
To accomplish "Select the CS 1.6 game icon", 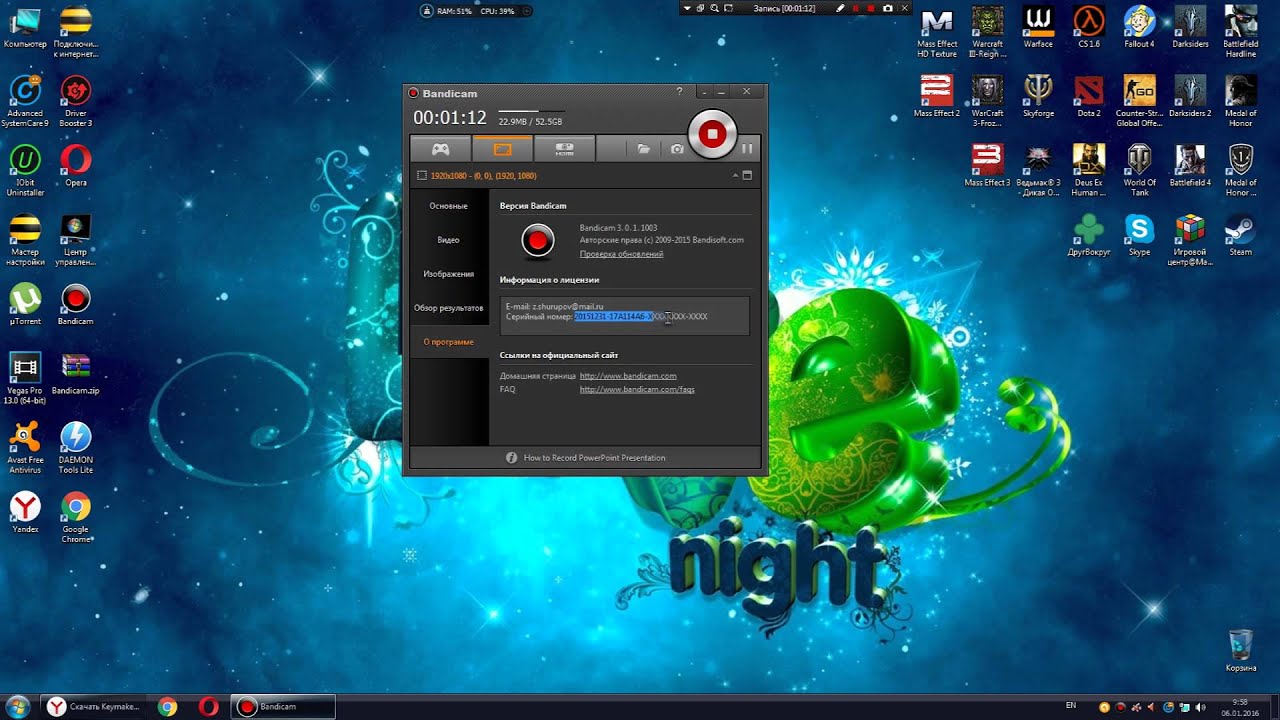I will (1089, 28).
